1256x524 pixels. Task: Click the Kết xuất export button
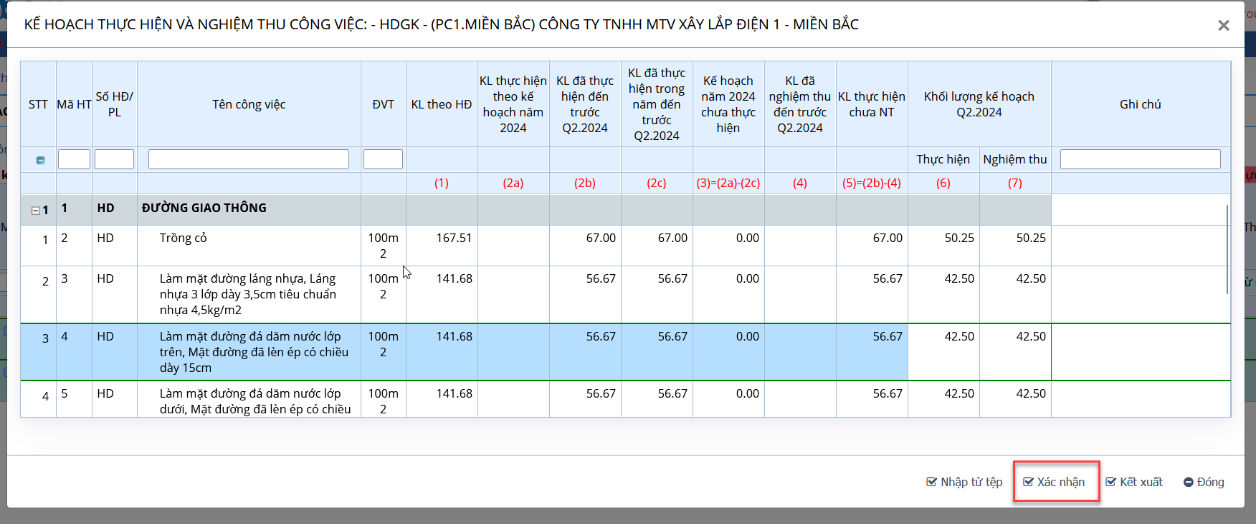click(1134, 482)
